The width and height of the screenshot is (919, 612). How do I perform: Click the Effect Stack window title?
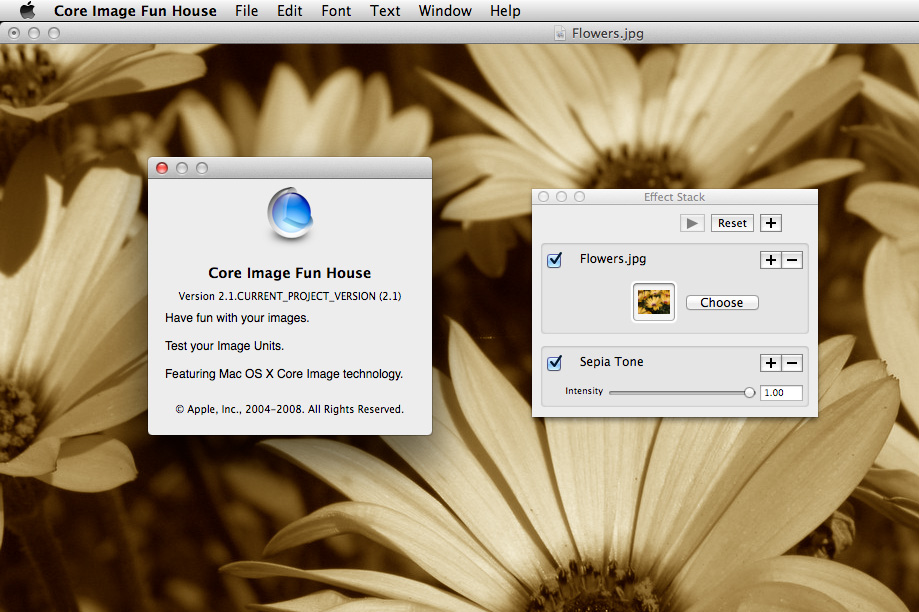pyautogui.click(x=674, y=197)
